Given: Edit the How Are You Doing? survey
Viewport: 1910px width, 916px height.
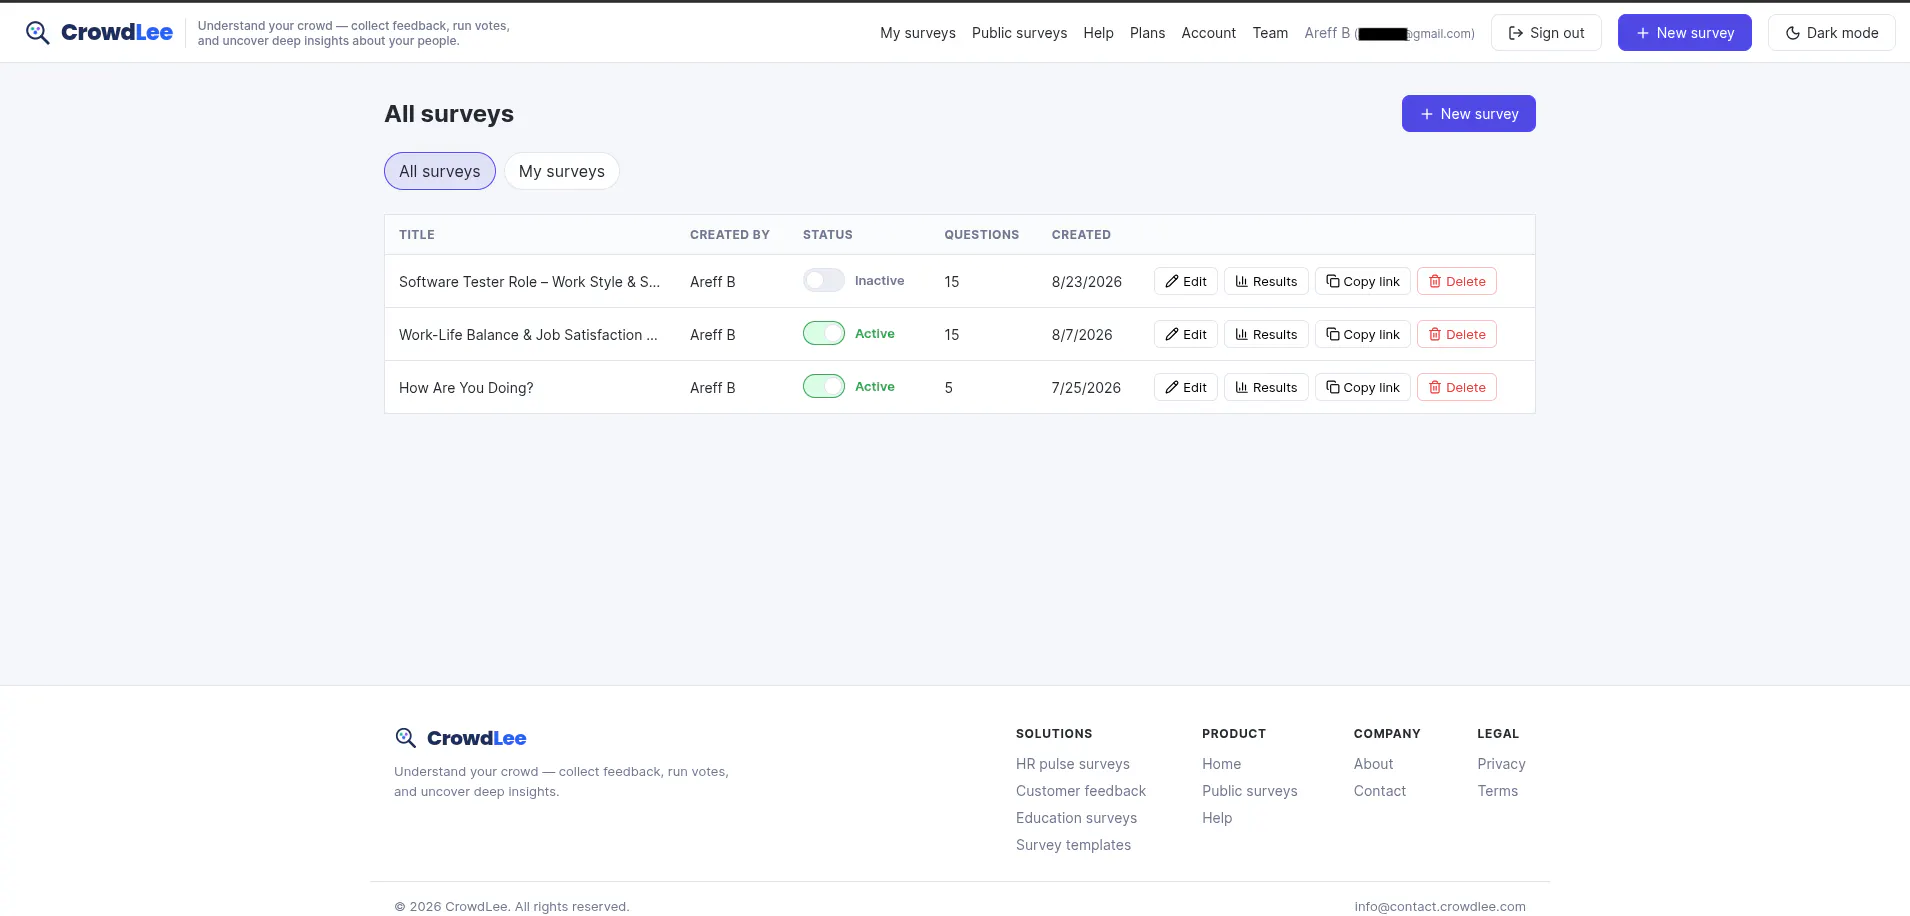Looking at the screenshot, I should (x=1186, y=387).
